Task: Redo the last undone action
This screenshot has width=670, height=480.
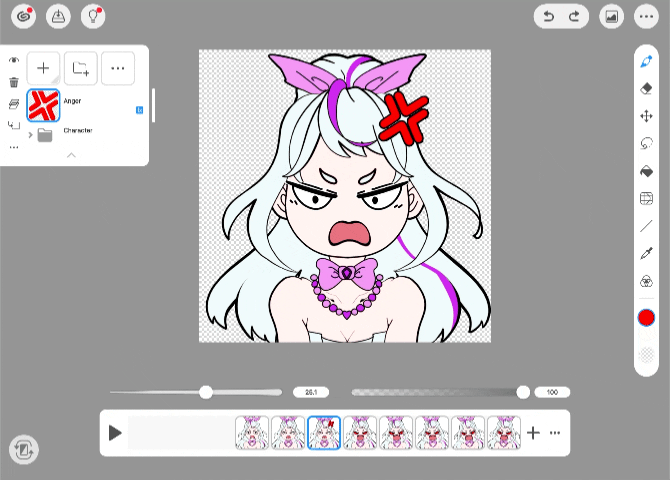Action: tap(574, 17)
